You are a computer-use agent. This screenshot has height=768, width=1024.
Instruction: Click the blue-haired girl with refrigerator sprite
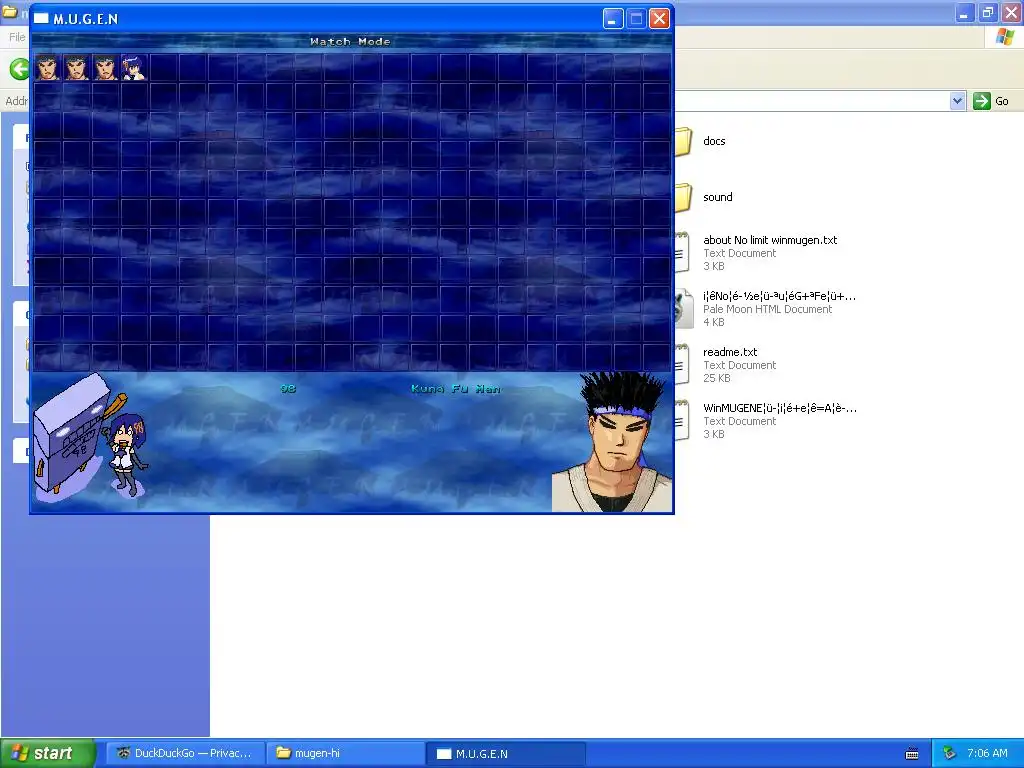click(91, 438)
